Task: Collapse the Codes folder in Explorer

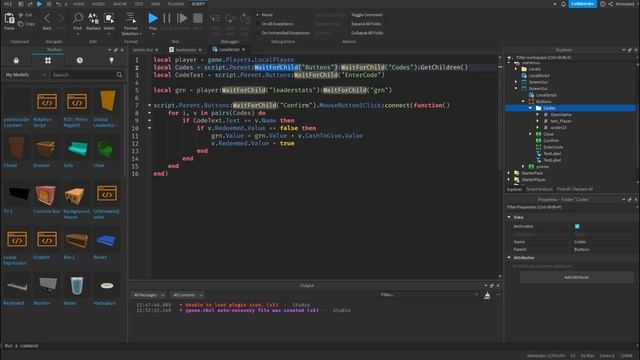Action: 530,108
